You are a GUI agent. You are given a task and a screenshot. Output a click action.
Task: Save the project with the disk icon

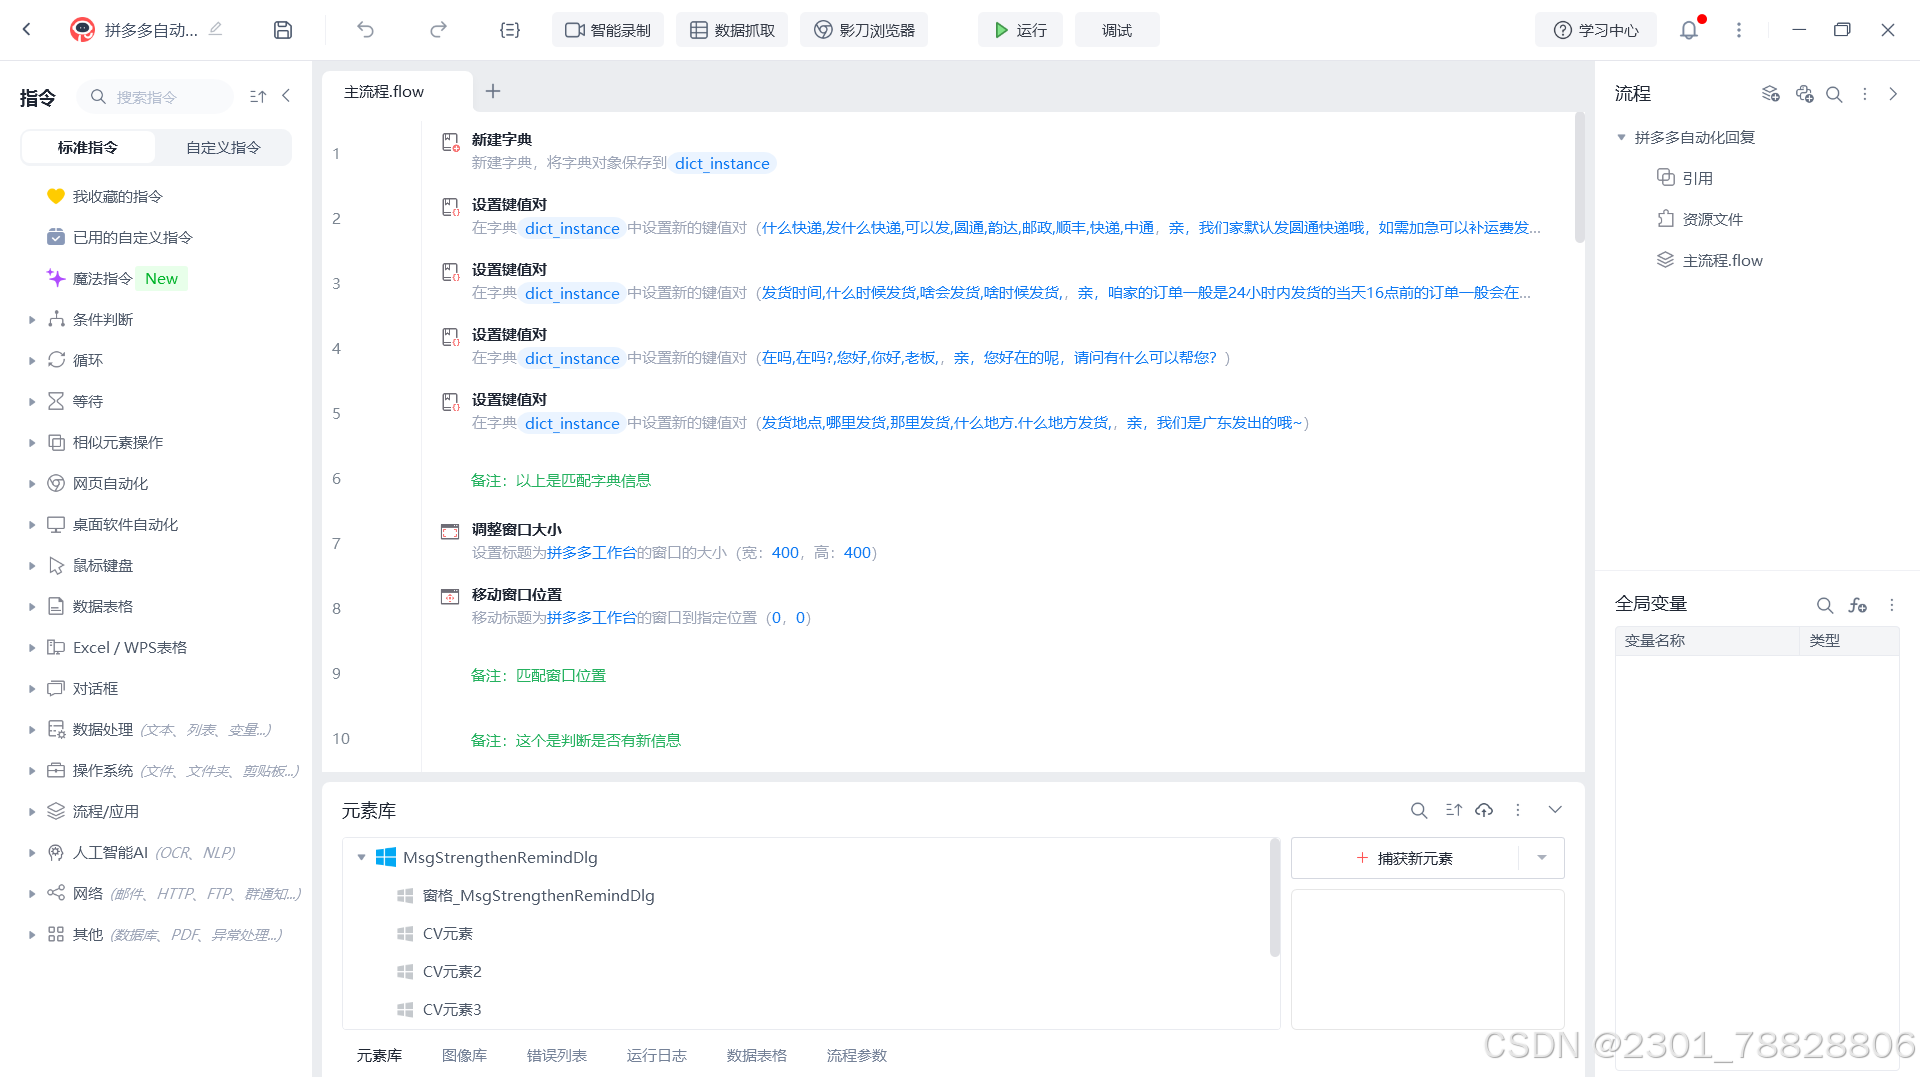click(283, 30)
